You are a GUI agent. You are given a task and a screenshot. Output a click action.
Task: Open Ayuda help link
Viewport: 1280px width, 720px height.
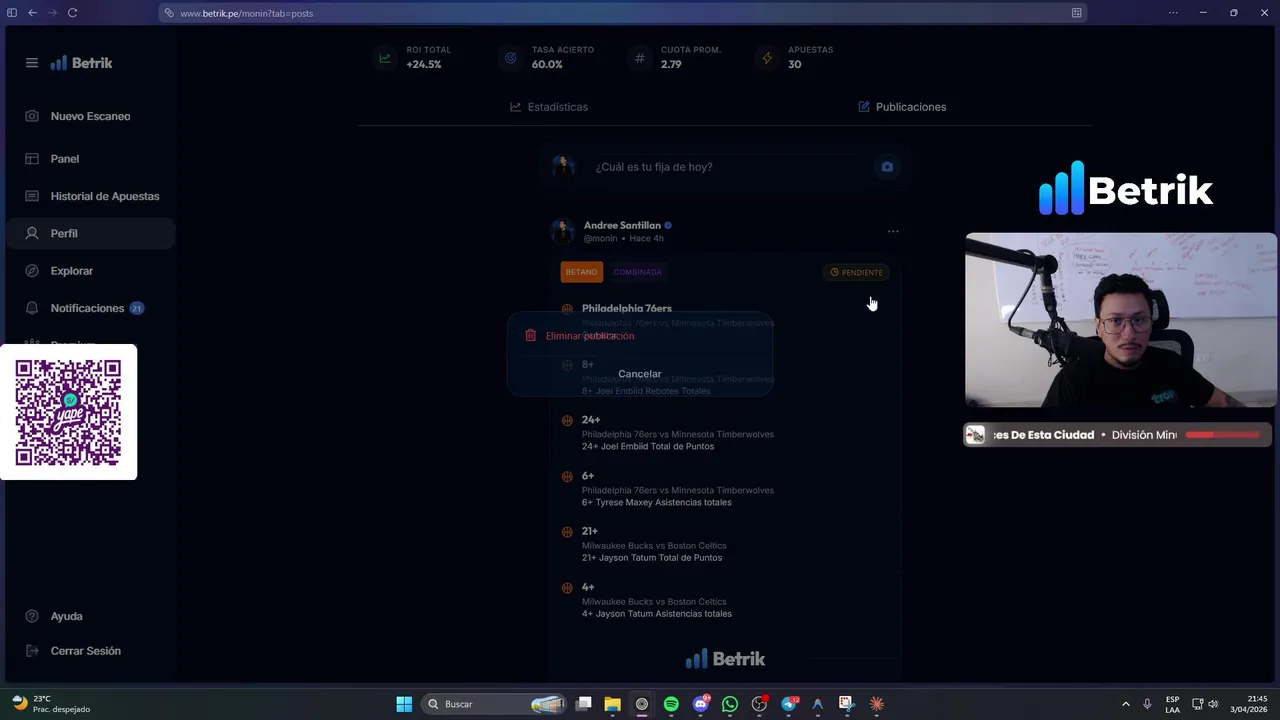[67, 616]
